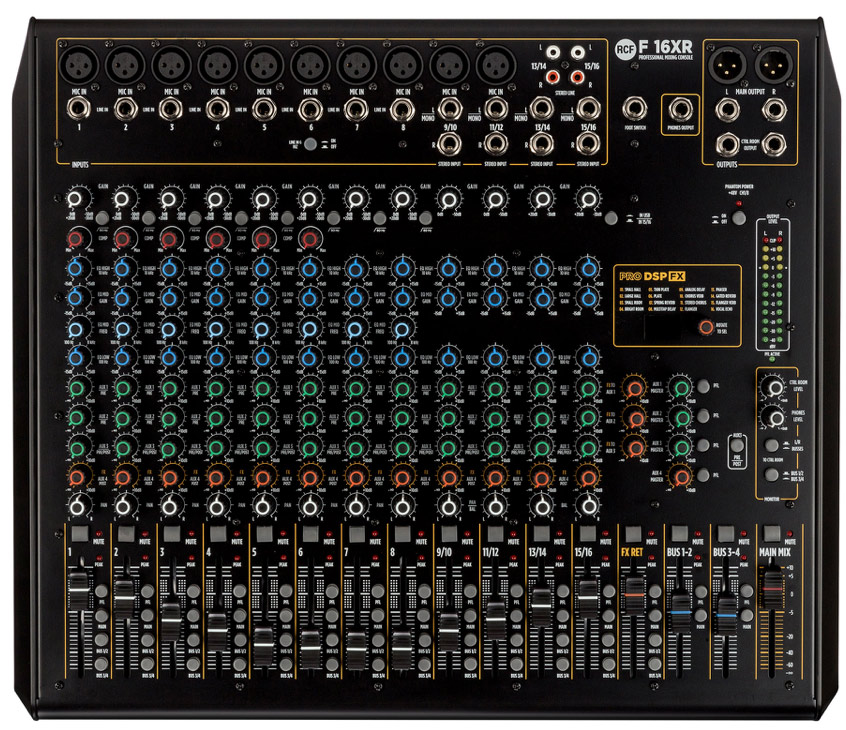Click the BUS 1-2 fader

tap(680, 613)
